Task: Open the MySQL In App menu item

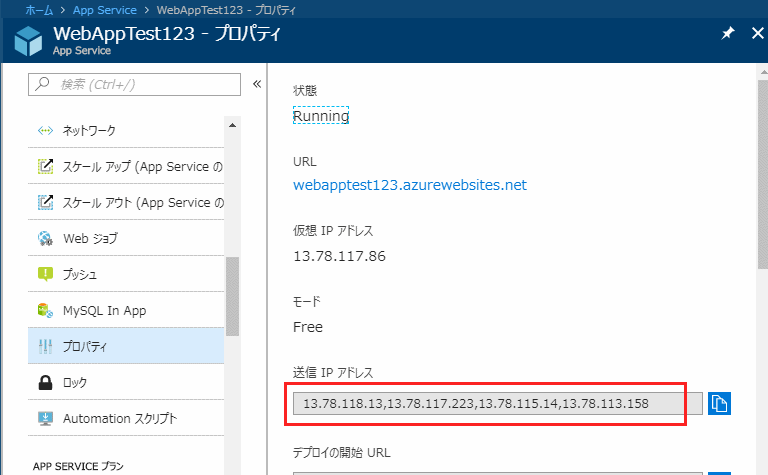Action: tap(126, 310)
